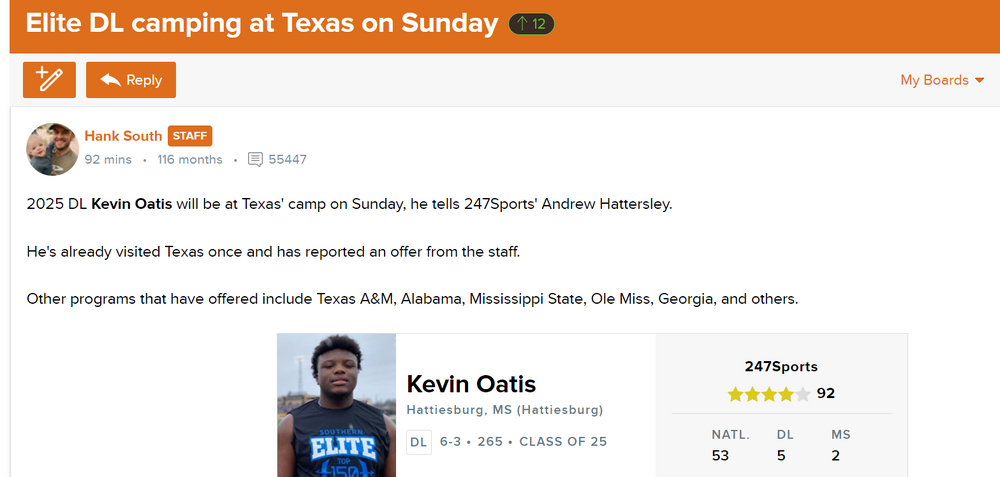Viewport: 1000px width, 477px height.
Task: Click the four-star rating stars
Action: [x=769, y=394]
